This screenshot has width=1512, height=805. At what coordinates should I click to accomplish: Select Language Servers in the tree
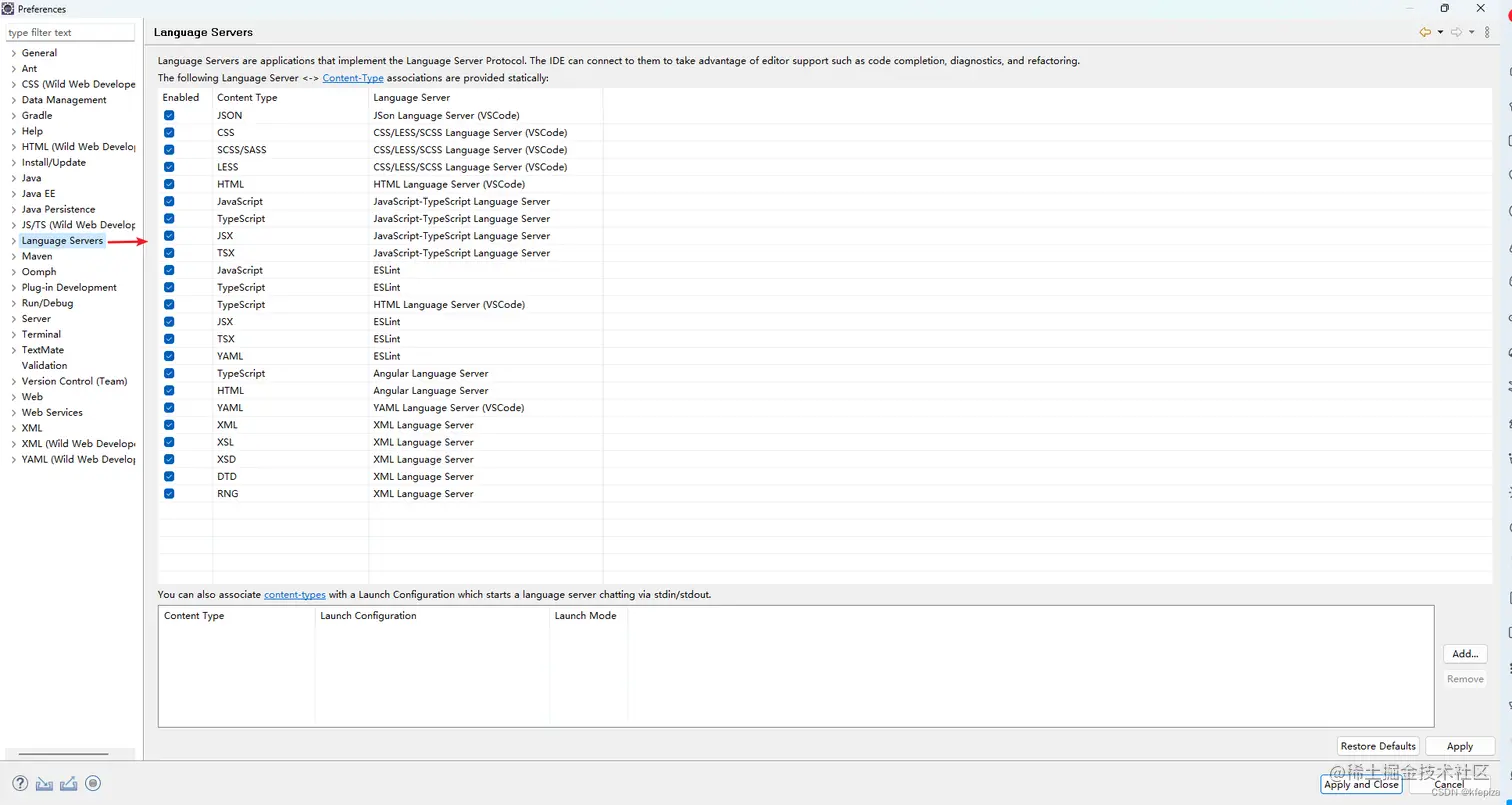coord(62,241)
